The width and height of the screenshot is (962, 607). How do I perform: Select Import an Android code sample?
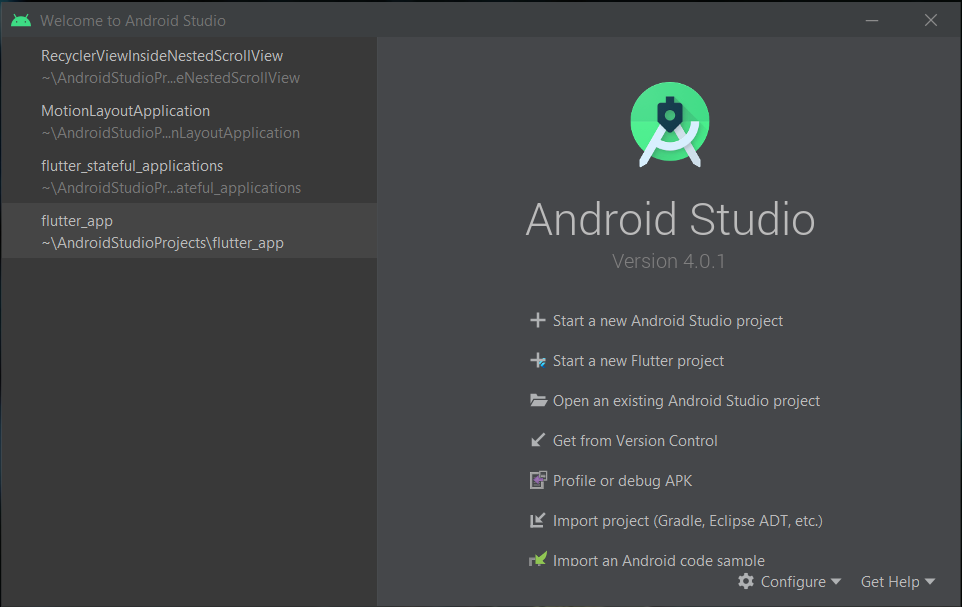(658, 560)
